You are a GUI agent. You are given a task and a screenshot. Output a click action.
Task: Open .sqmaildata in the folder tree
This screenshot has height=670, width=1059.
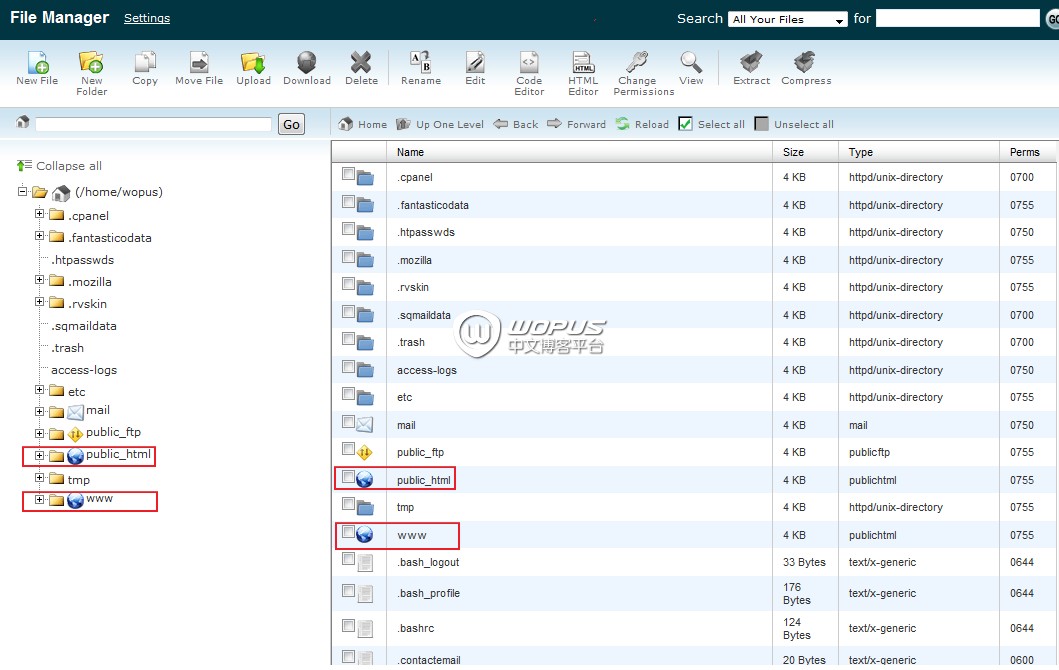(84, 326)
